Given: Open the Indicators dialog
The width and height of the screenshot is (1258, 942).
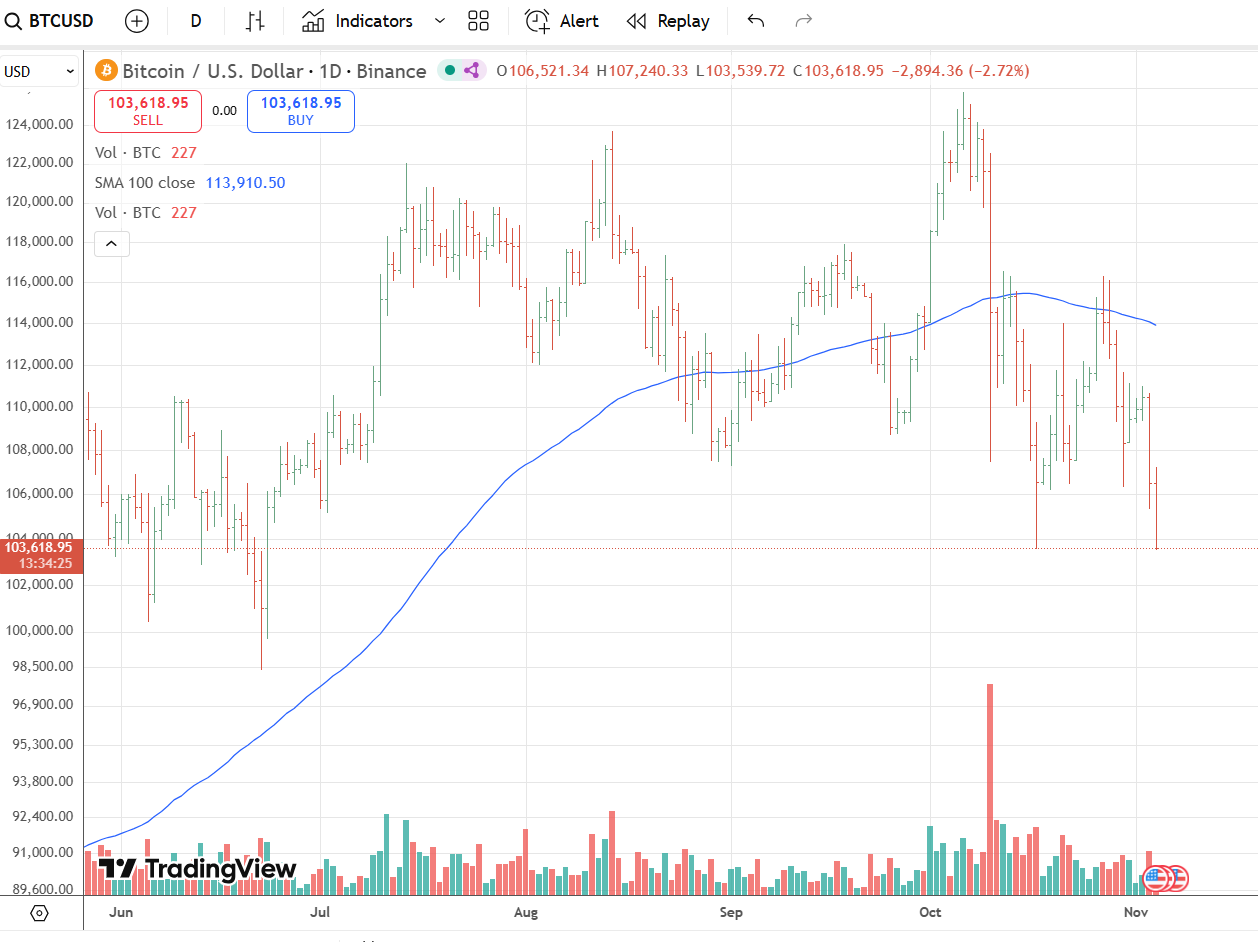Looking at the screenshot, I should [358, 21].
